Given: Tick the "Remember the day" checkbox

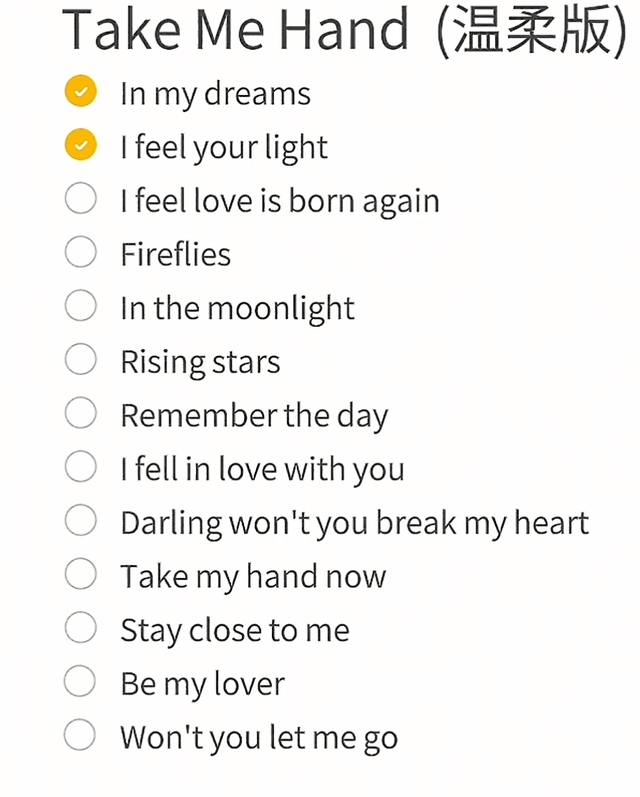Looking at the screenshot, I should (x=80, y=412).
